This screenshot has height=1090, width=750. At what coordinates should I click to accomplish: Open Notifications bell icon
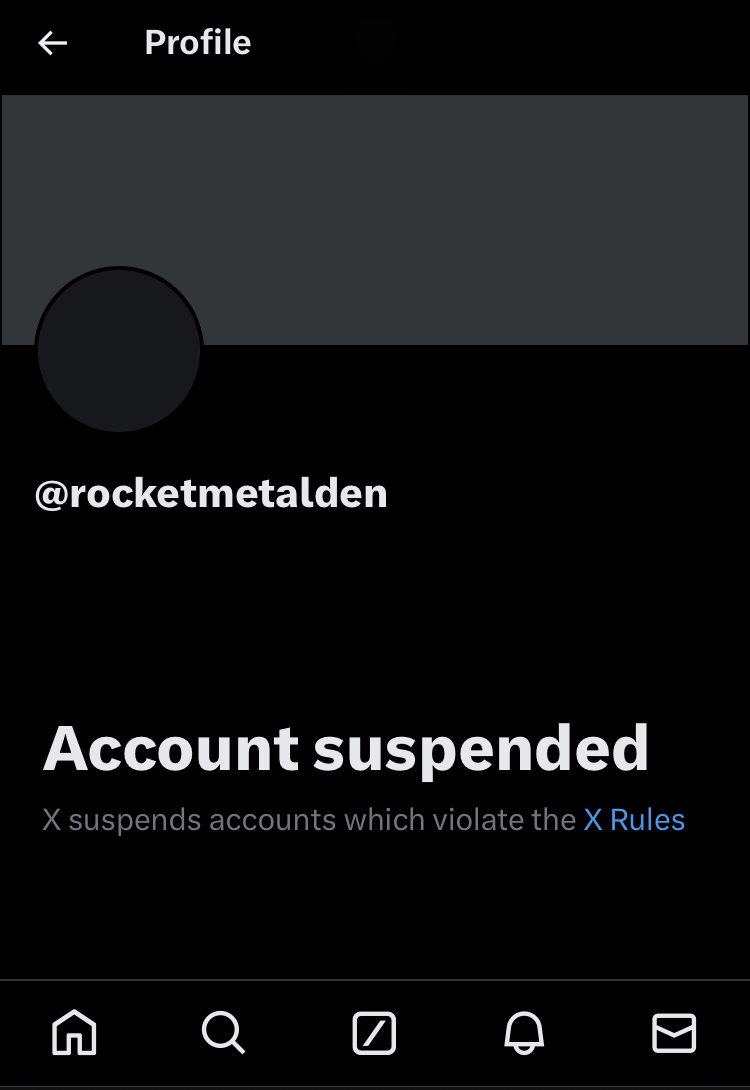[x=524, y=1032]
